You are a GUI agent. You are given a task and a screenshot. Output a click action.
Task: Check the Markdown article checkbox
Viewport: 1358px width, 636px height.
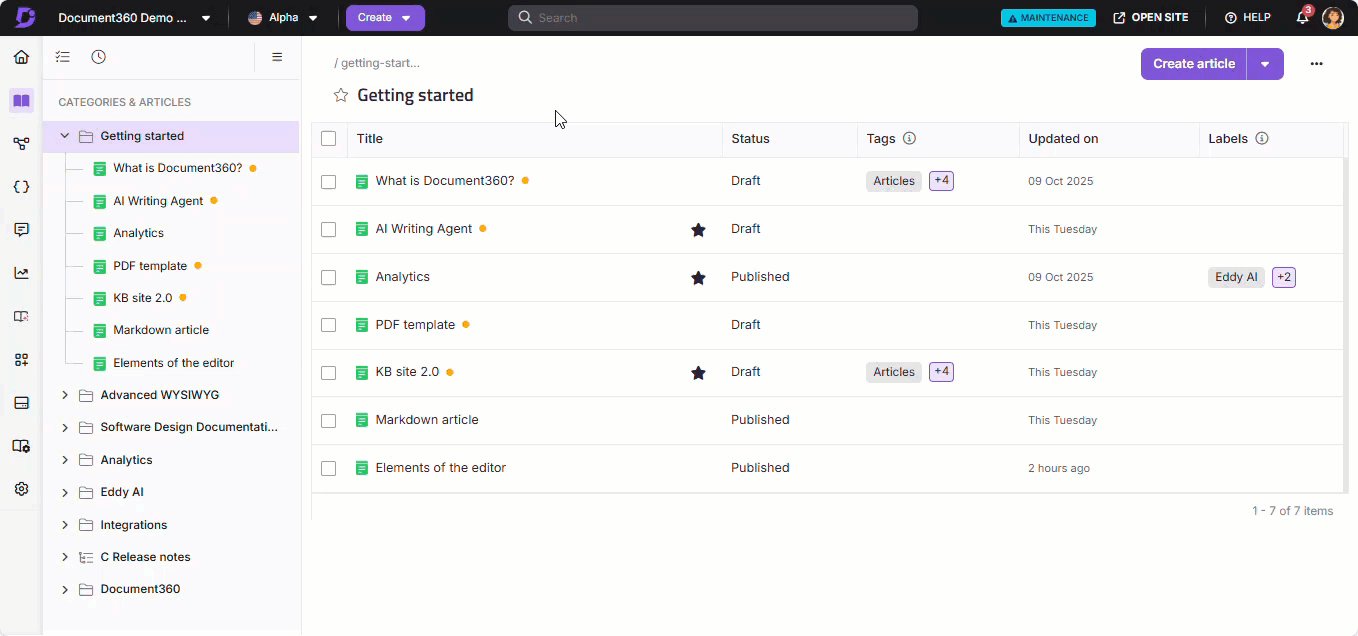tap(328, 421)
